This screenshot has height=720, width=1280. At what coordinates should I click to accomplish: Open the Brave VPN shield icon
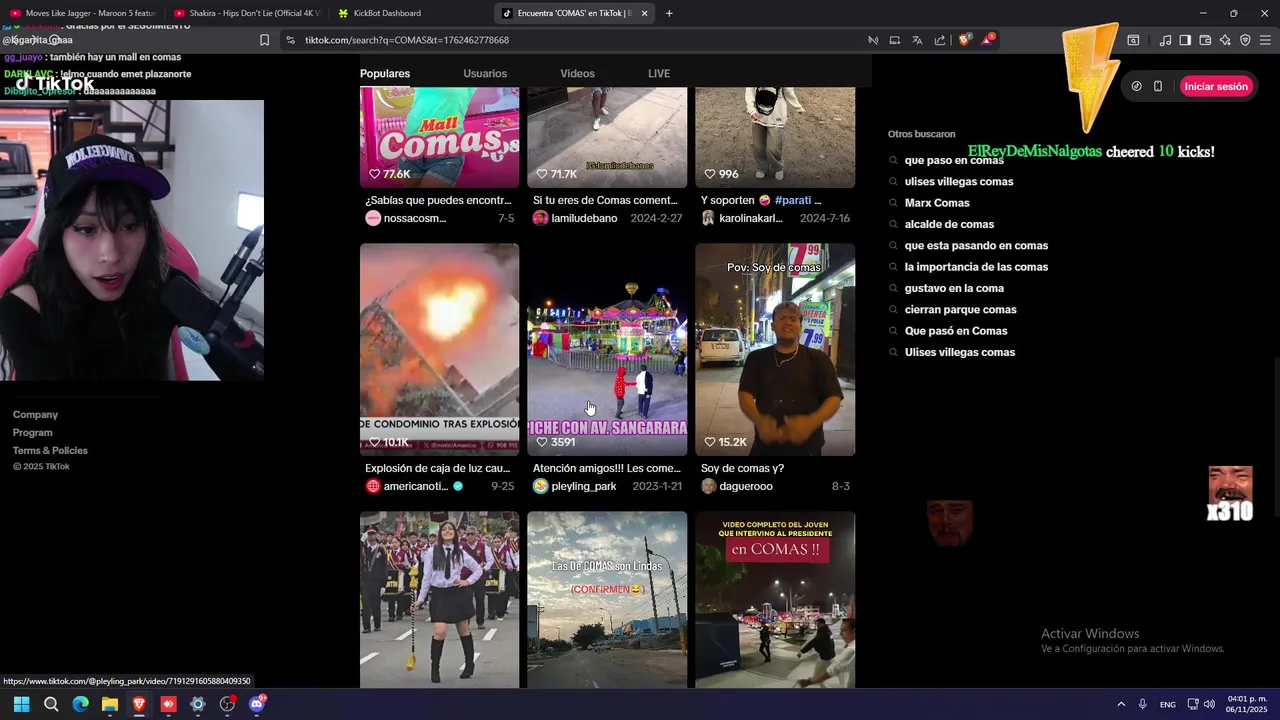tap(1245, 40)
